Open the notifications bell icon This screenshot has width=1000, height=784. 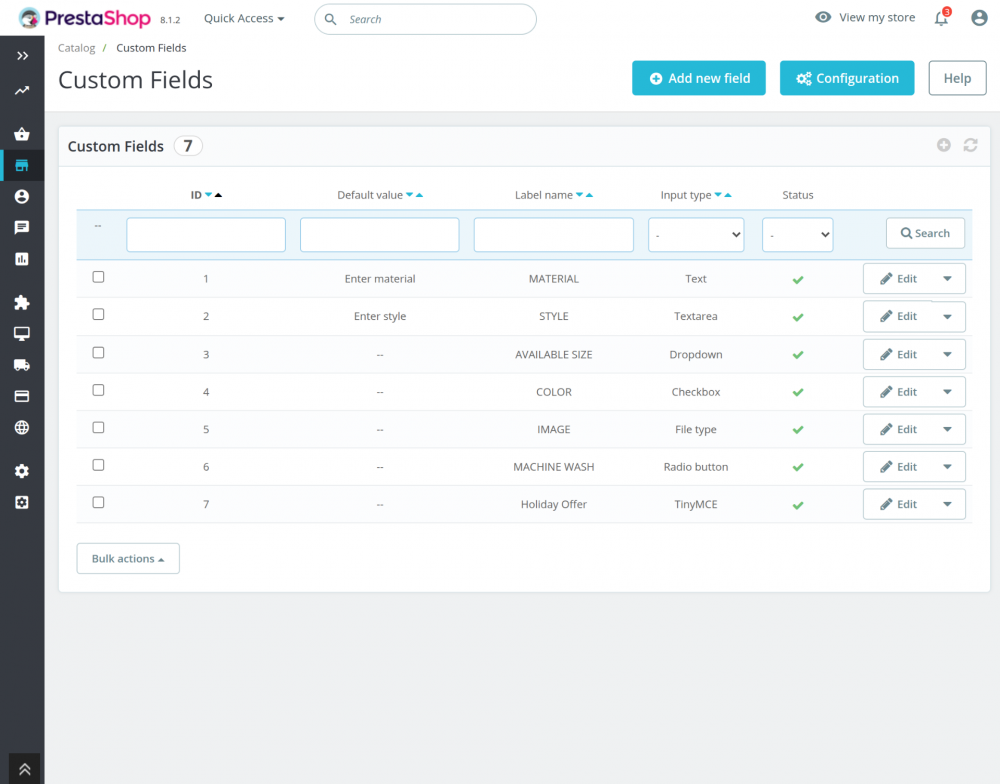(x=942, y=18)
